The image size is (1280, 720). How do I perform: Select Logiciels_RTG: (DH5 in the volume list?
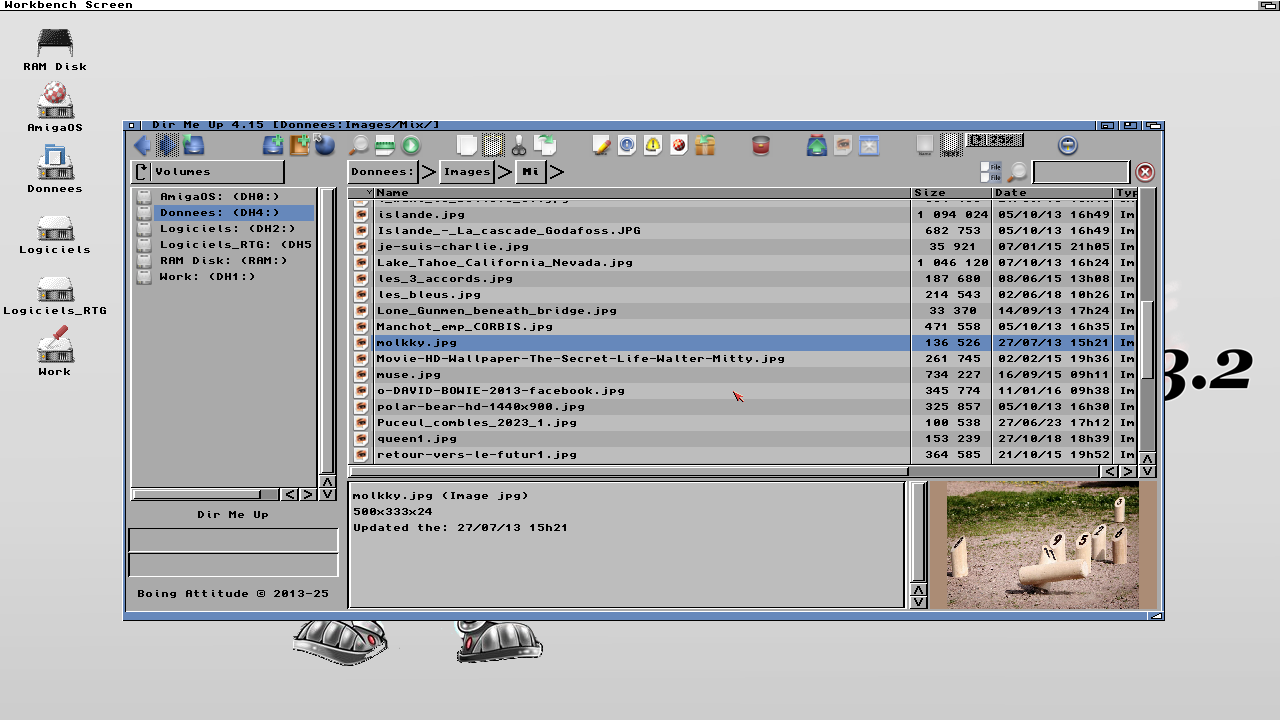(x=218, y=244)
